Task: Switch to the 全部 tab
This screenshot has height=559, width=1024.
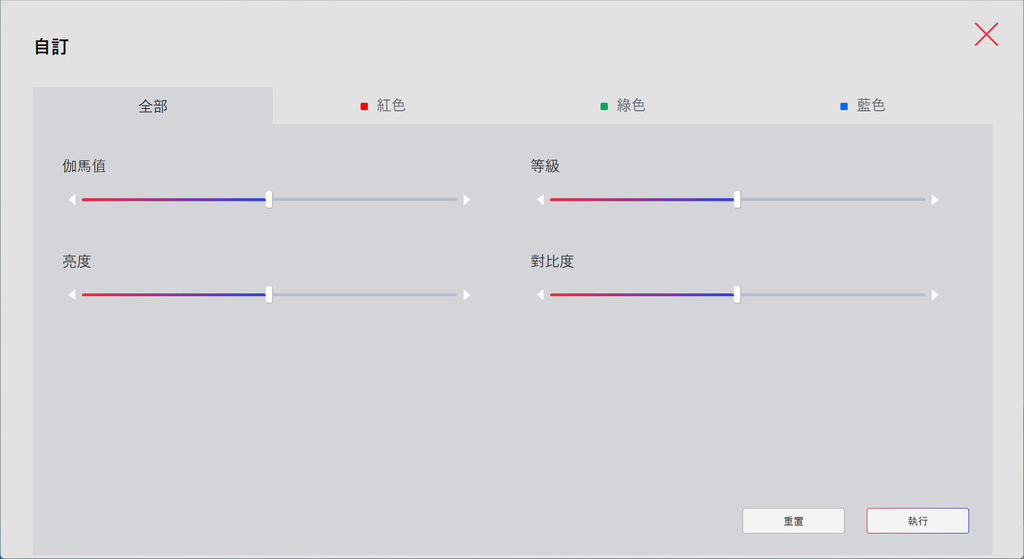Action: tap(153, 106)
